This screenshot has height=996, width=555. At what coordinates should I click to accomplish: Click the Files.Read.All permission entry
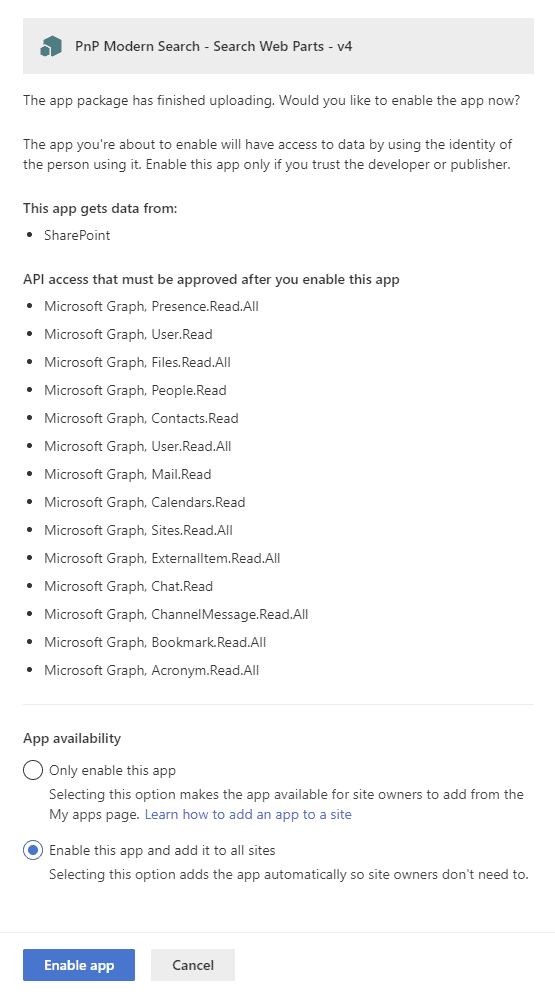pyautogui.click(x=137, y=362)
